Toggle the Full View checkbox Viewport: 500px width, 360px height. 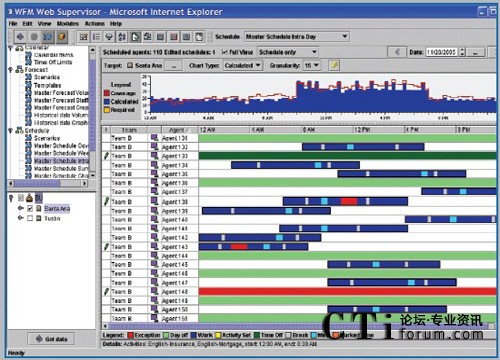[225, 52]
